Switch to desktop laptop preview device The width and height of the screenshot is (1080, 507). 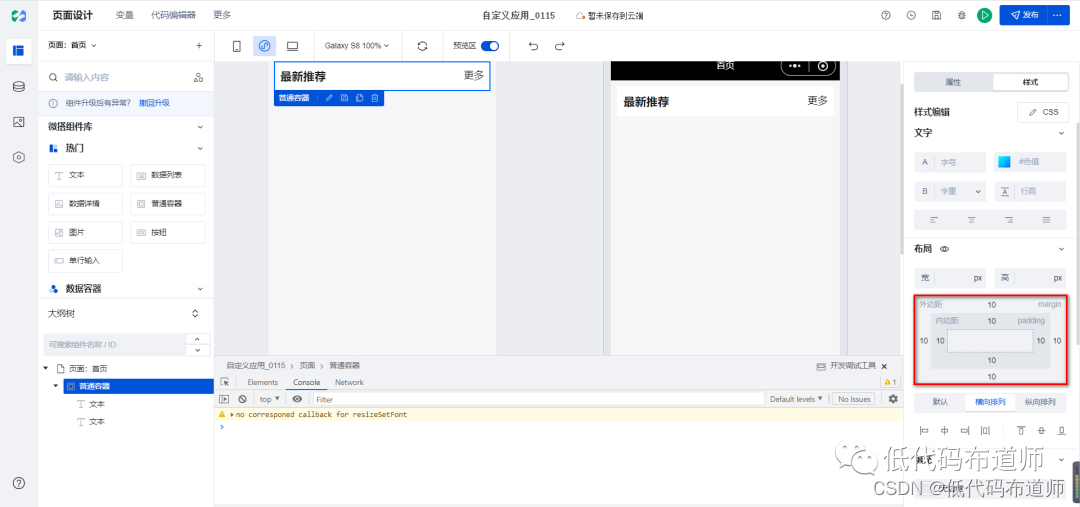(x=292, y=46)
